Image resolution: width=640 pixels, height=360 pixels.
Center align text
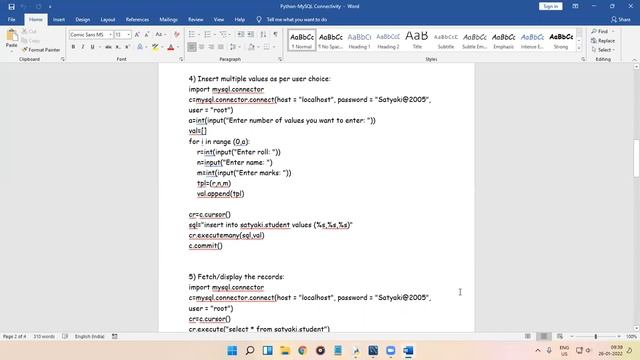(201, 47)
